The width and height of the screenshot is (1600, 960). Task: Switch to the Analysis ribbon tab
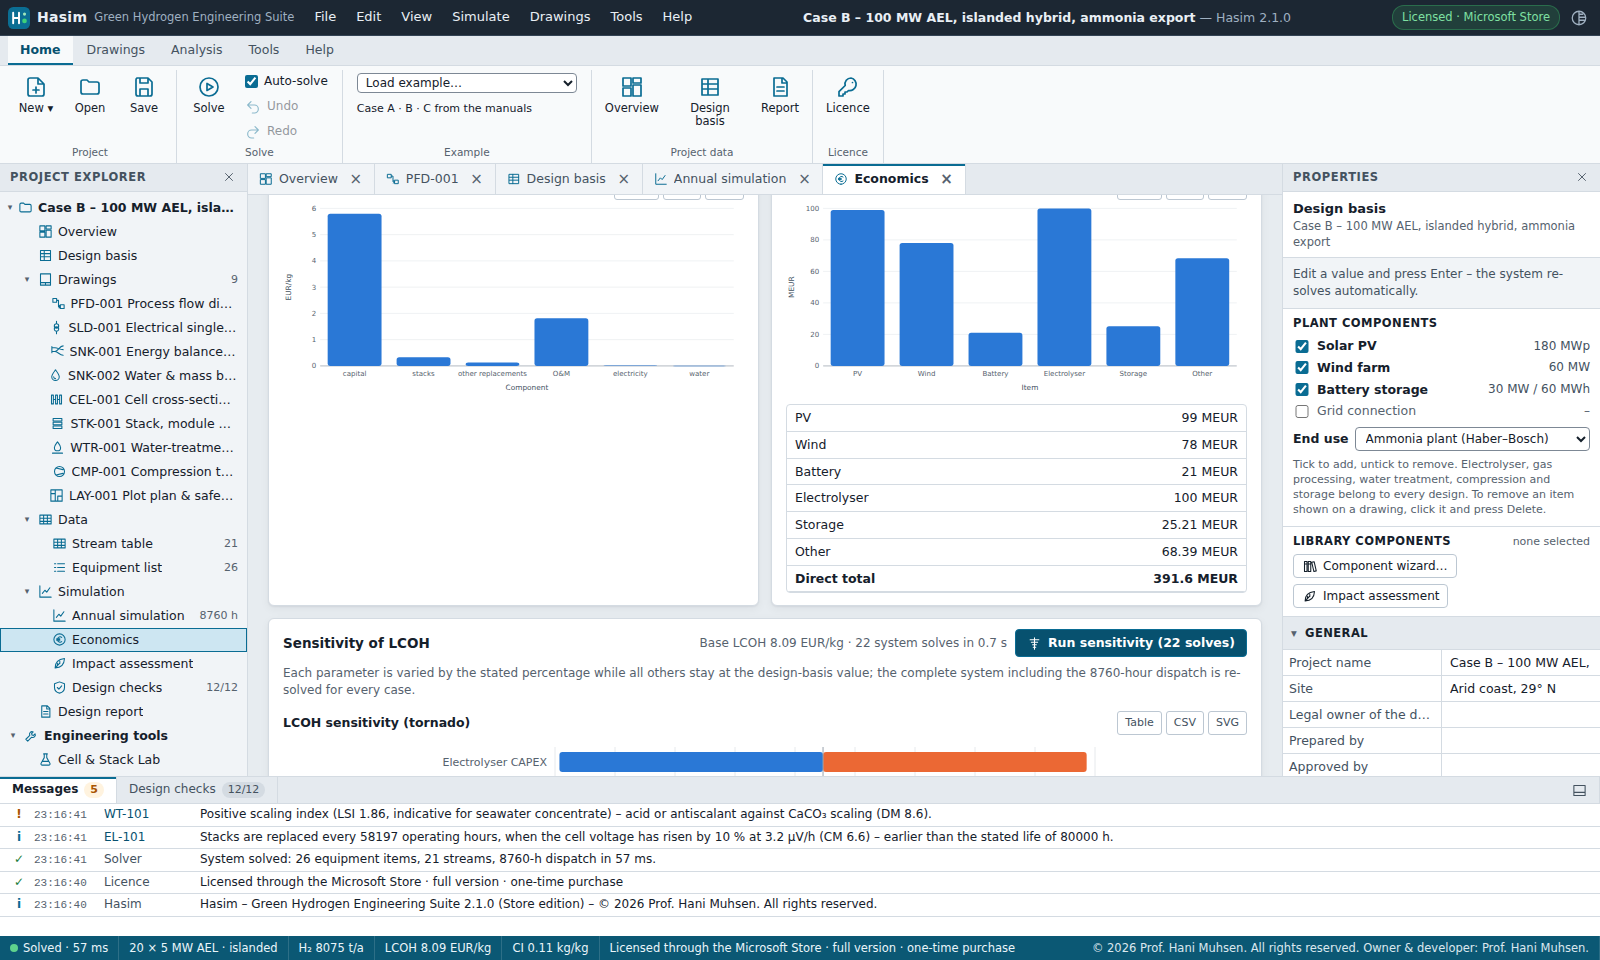(196, 50)
